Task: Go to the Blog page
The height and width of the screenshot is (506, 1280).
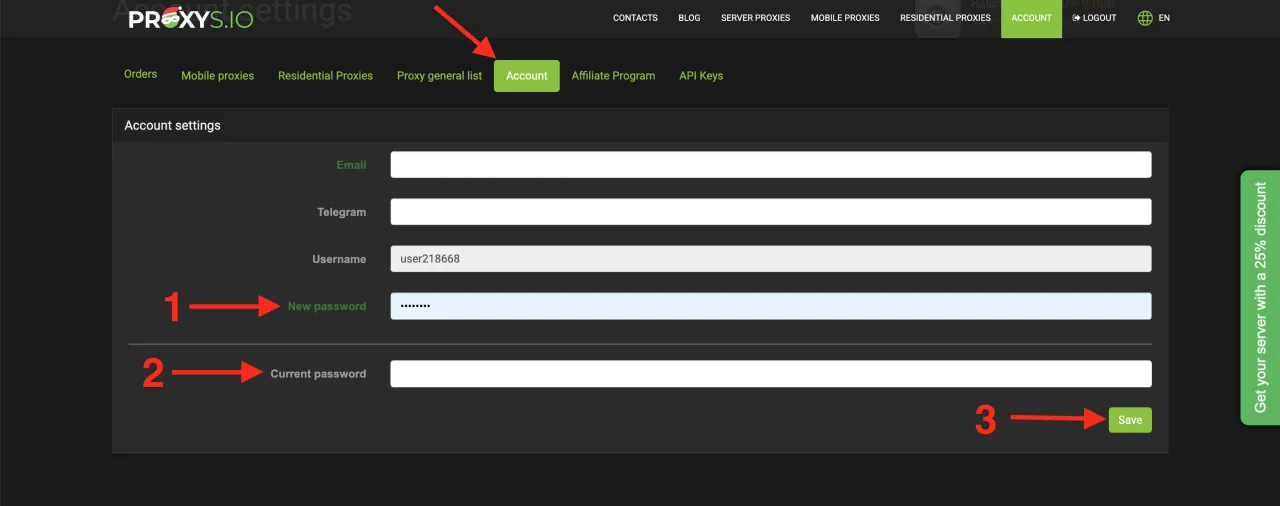Action: click(x=689, y=18)
